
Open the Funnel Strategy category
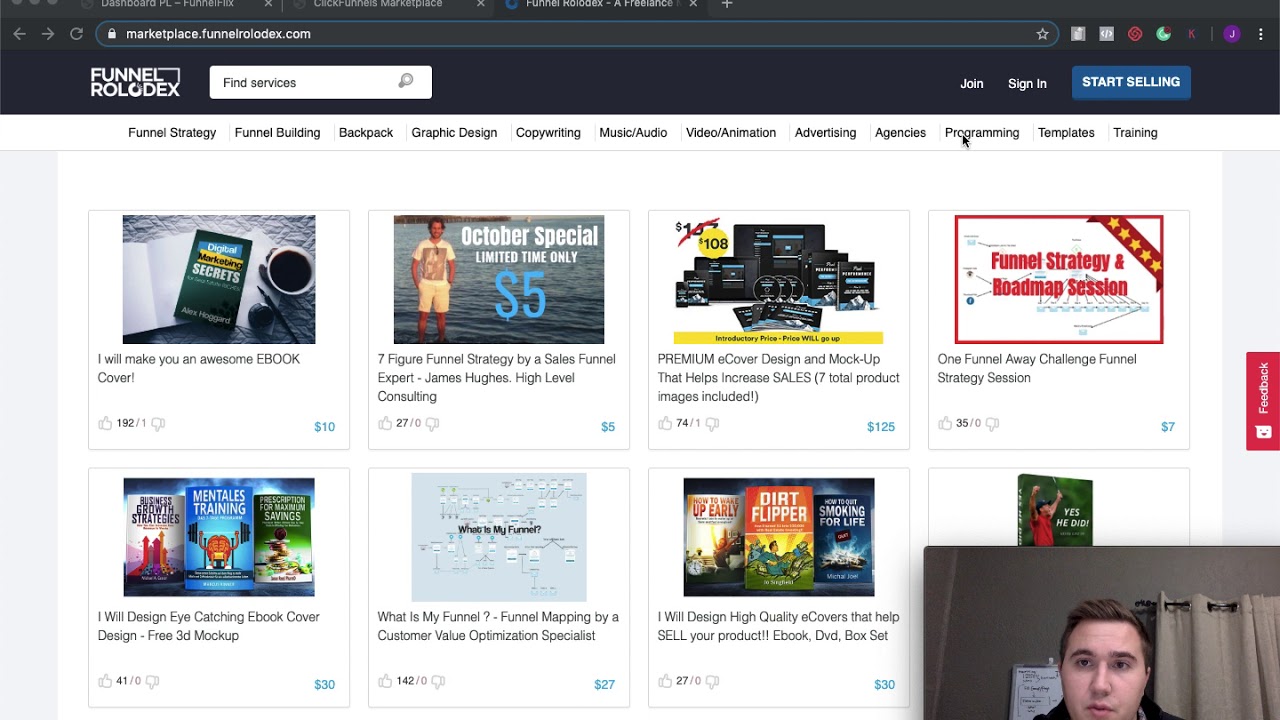(x=172, y=132)
